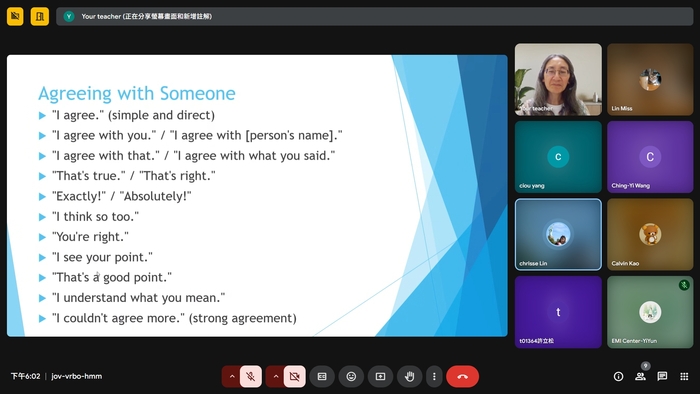Expand audio settings arrow beside microphone
This screenshot has height=394, width=700.
click(x=232, y=377)
